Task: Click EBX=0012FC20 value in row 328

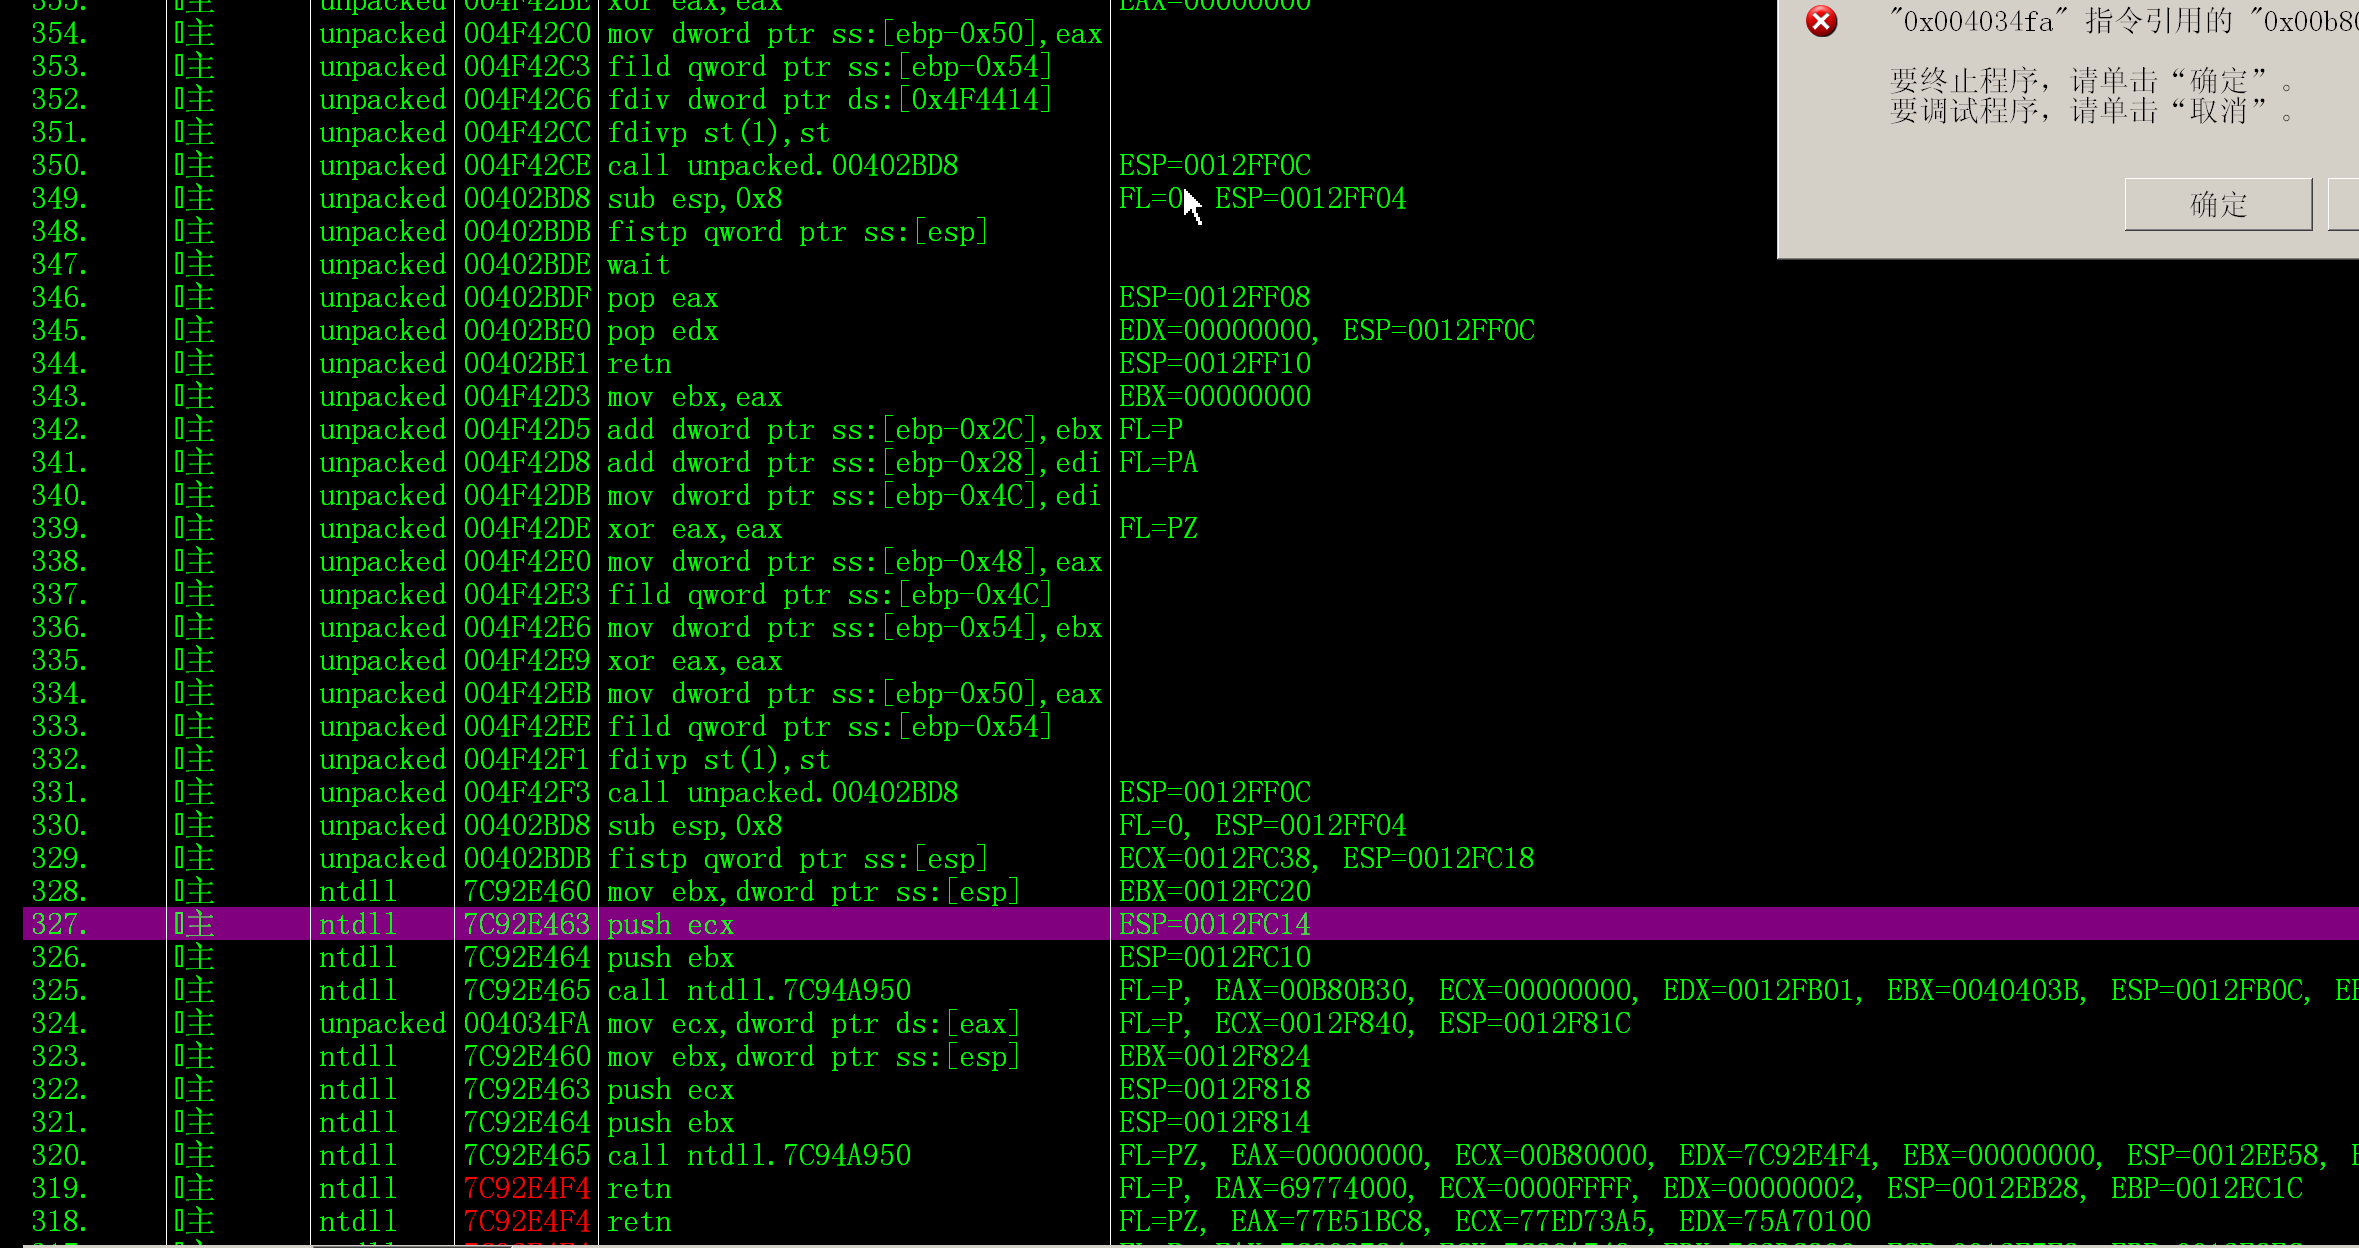Action: tap(1215, 892)
